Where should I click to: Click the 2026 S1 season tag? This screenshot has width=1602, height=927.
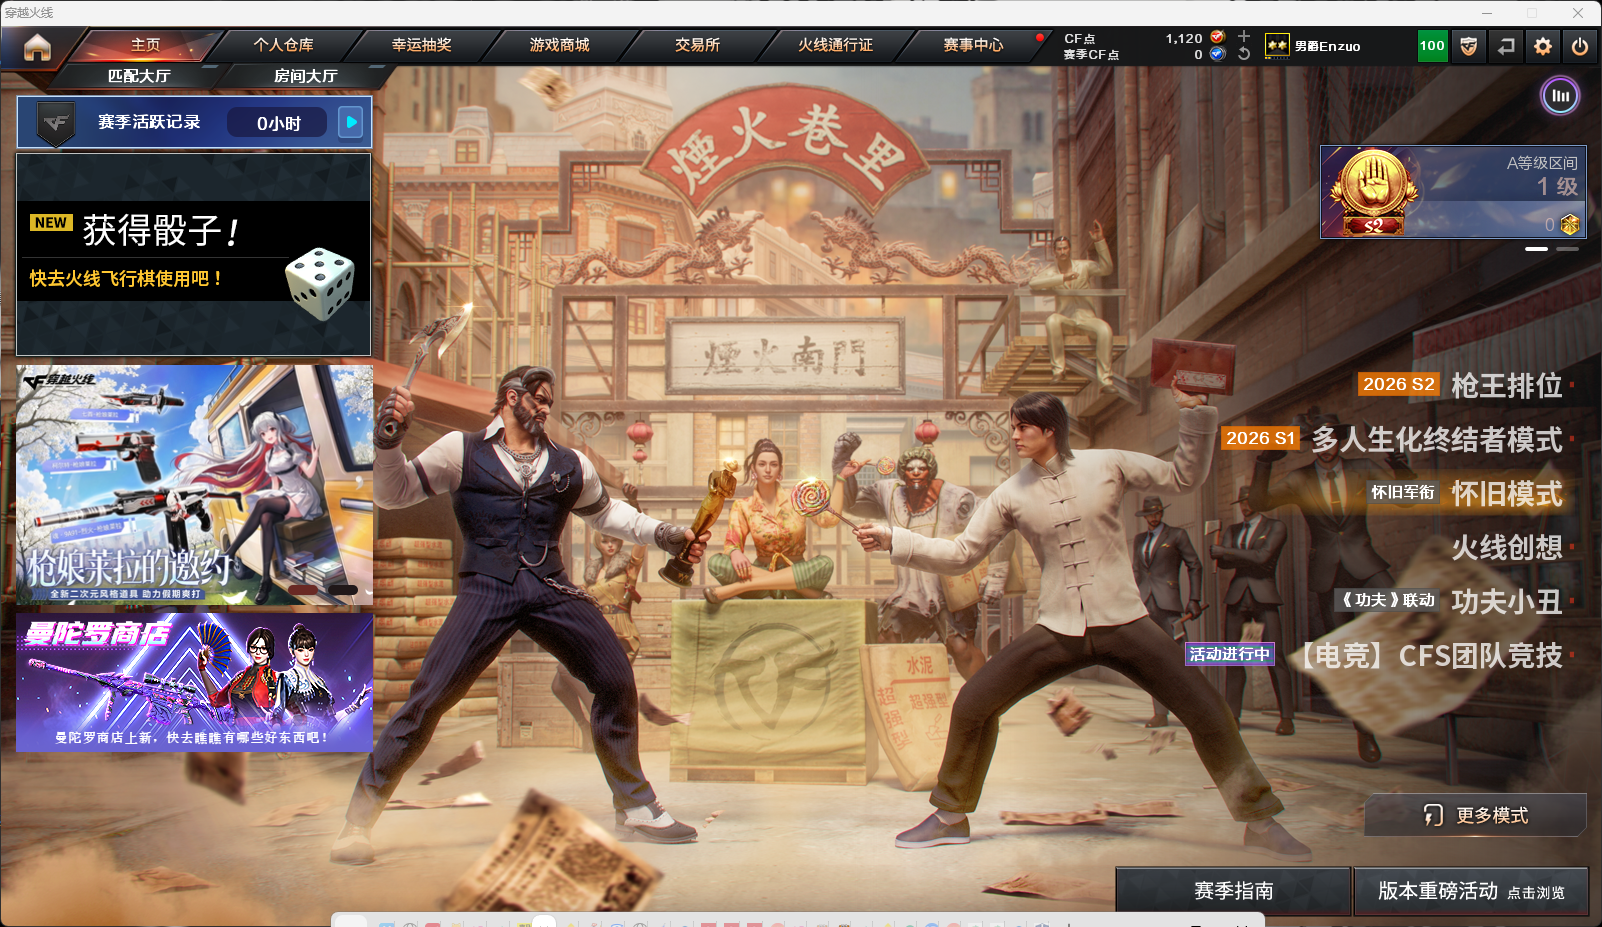1260,438
